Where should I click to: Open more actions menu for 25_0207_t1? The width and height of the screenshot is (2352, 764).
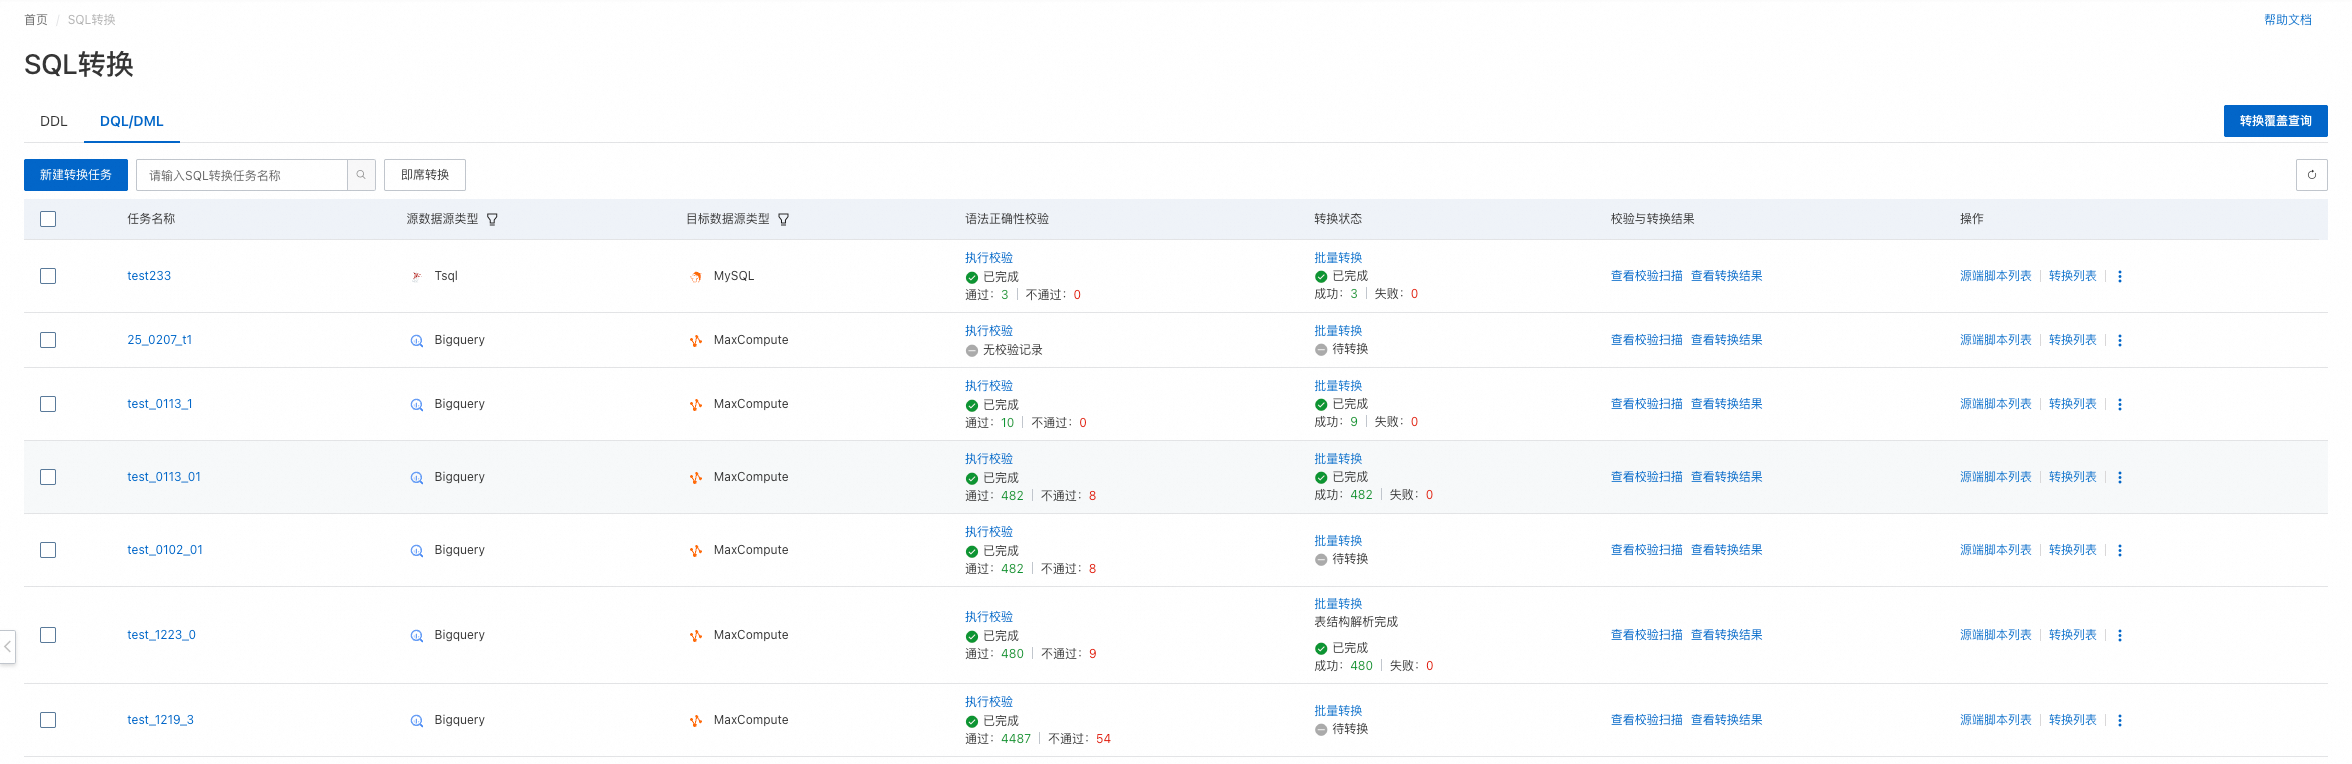tap(2119, 340)
